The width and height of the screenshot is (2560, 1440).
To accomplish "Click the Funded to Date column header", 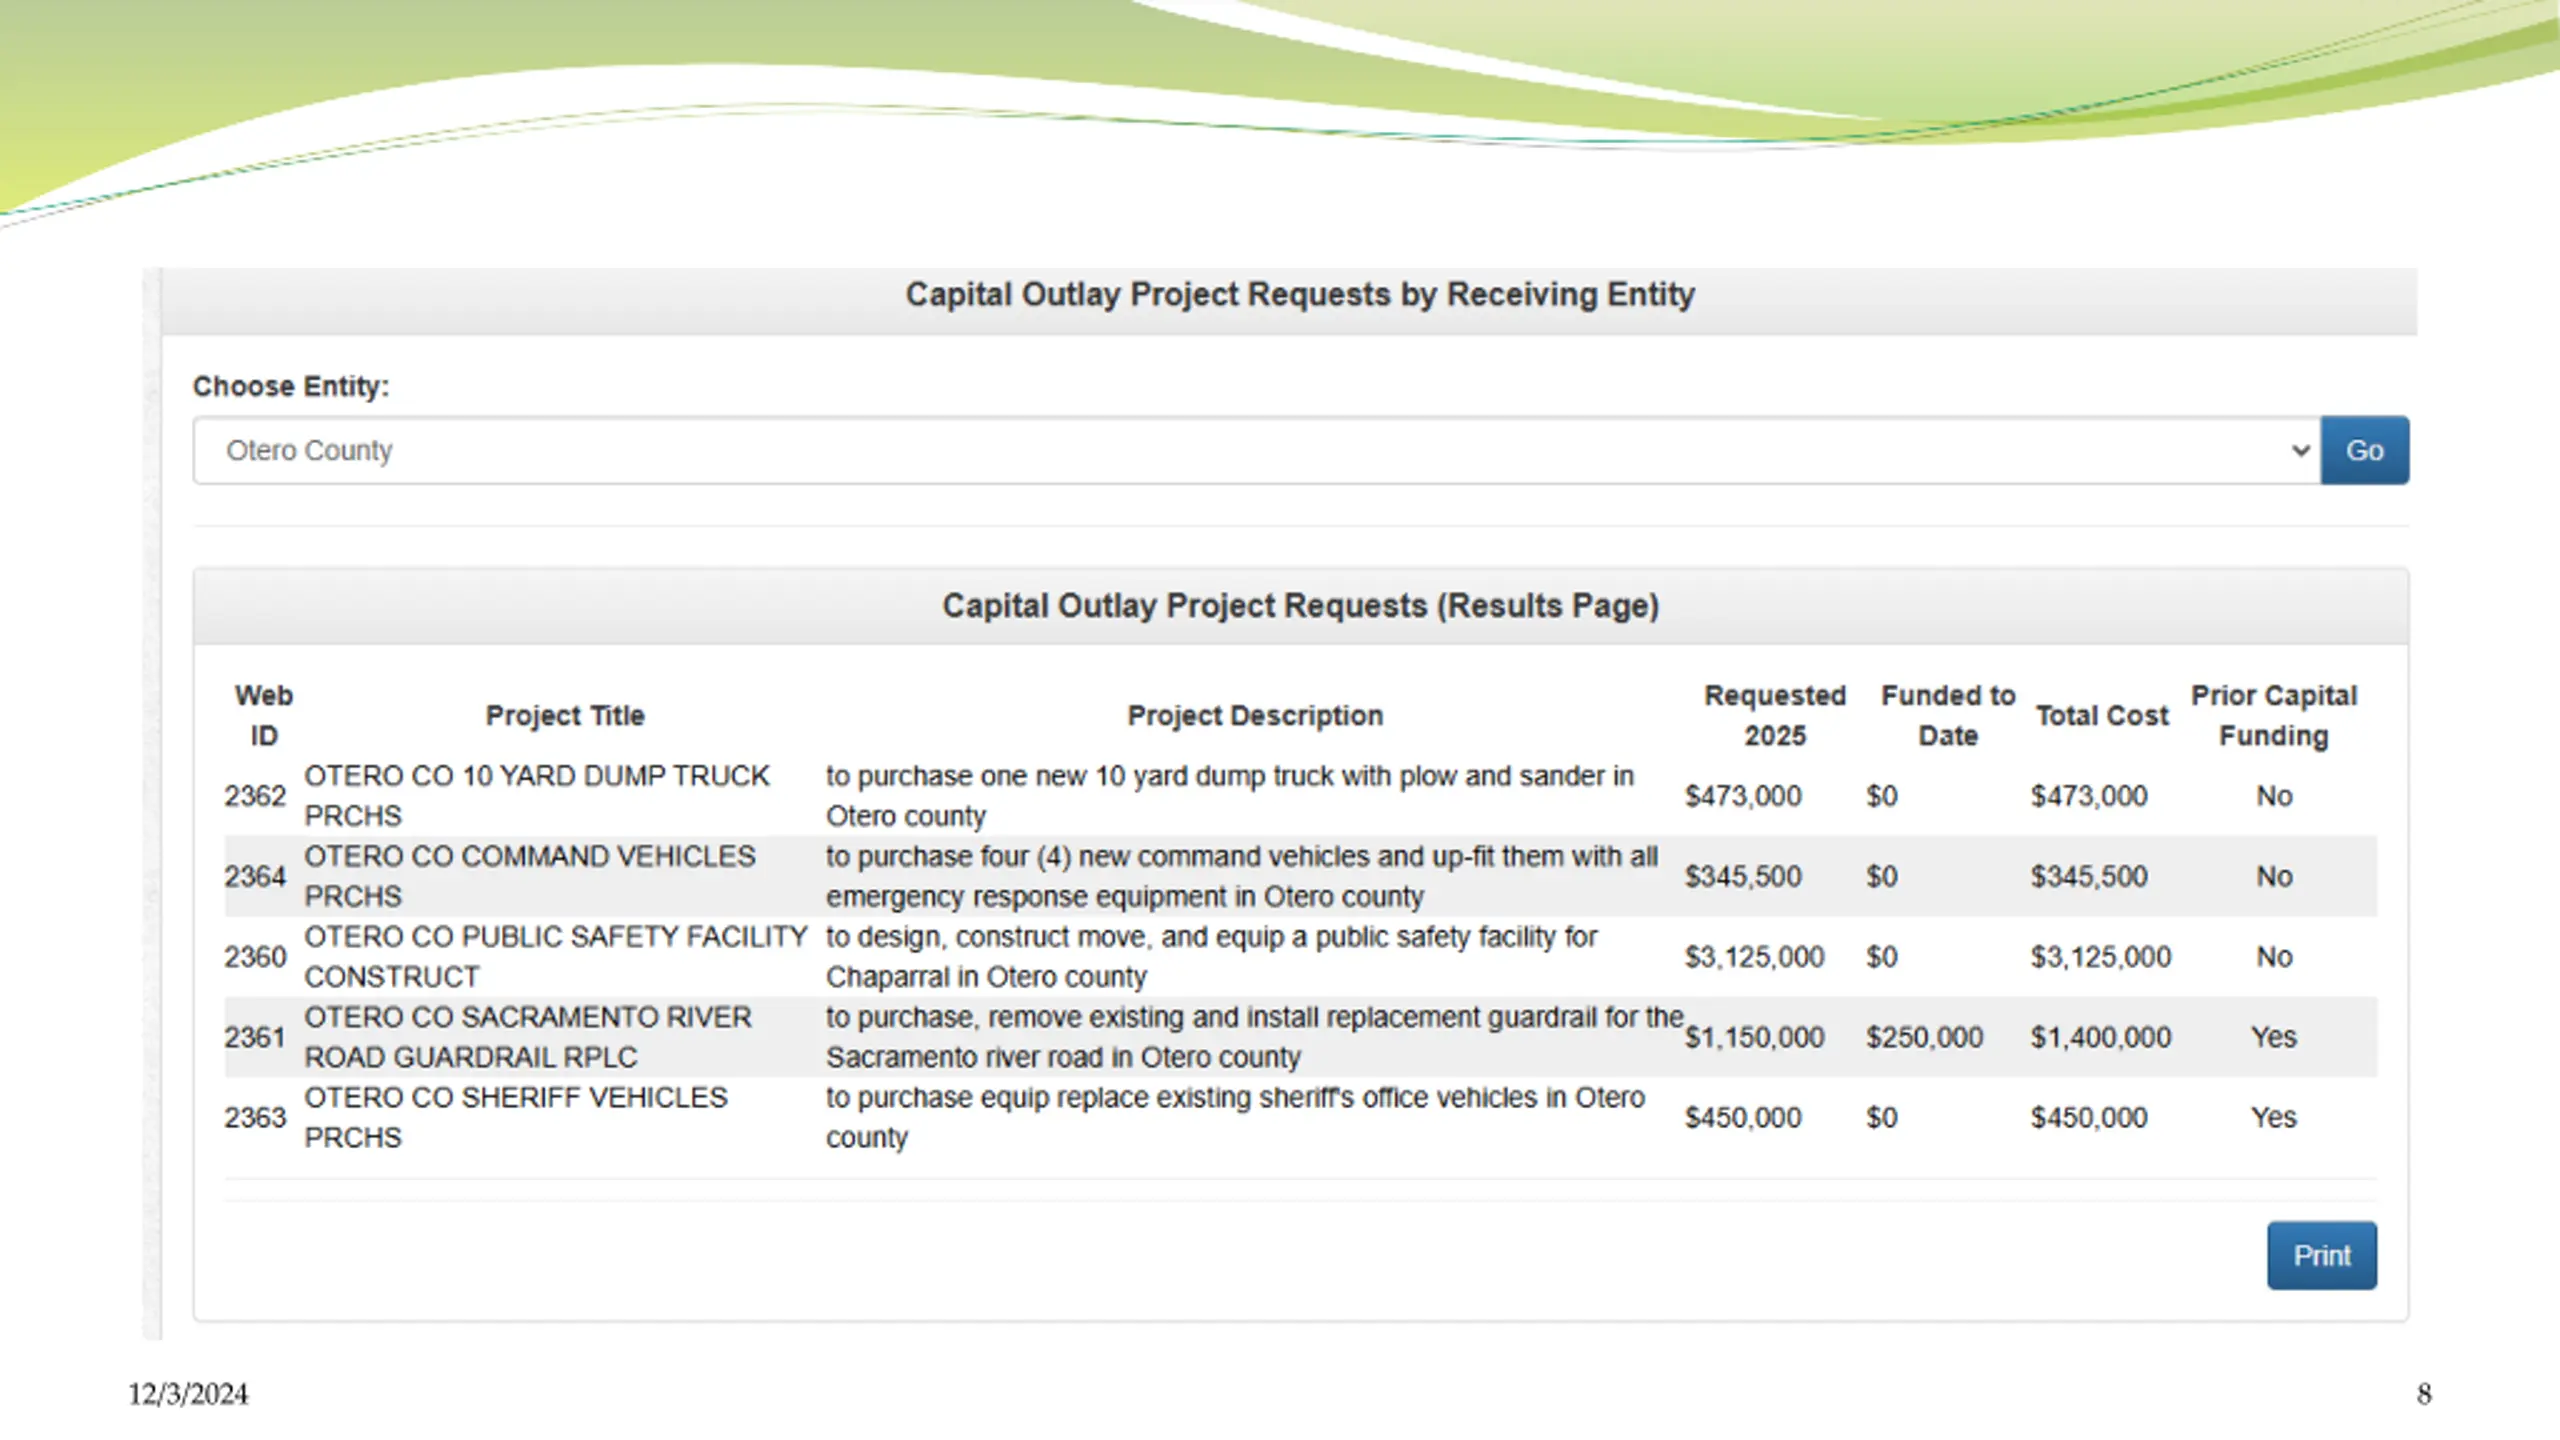I will tap(1948, 716).
